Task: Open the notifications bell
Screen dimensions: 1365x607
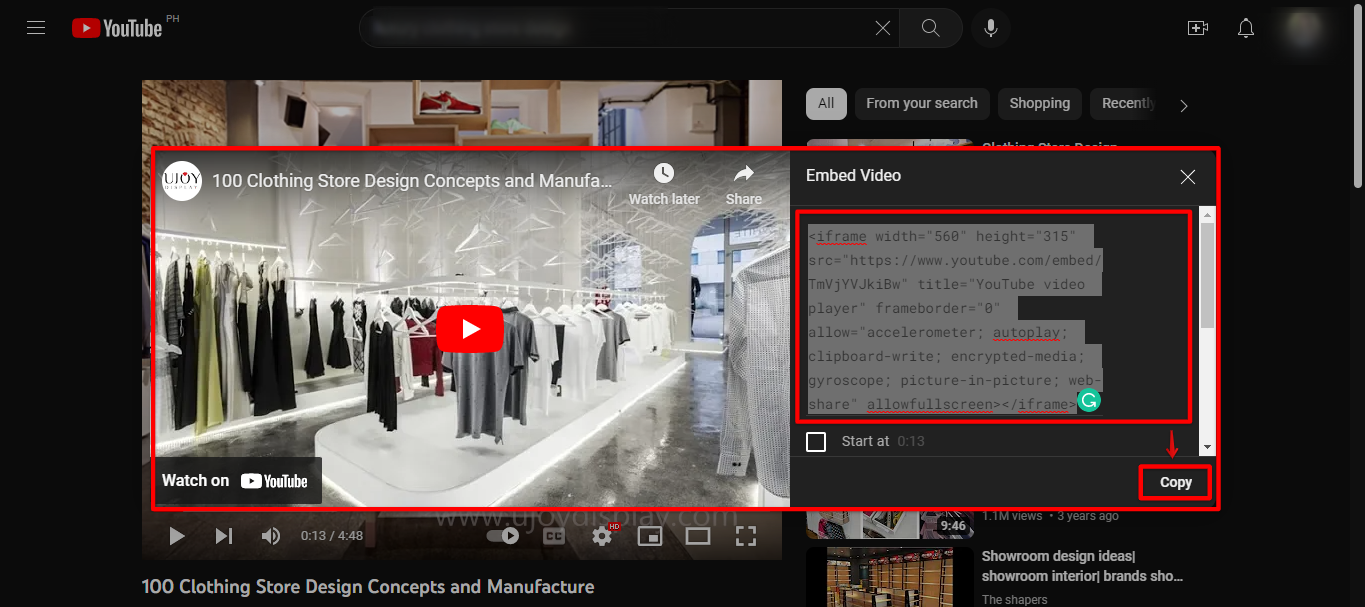Action: point(1245,28)
